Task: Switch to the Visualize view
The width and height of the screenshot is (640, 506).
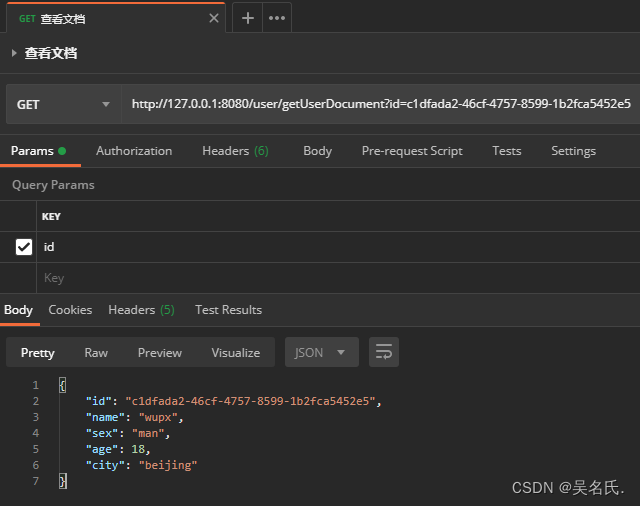Action: [236, 352]
